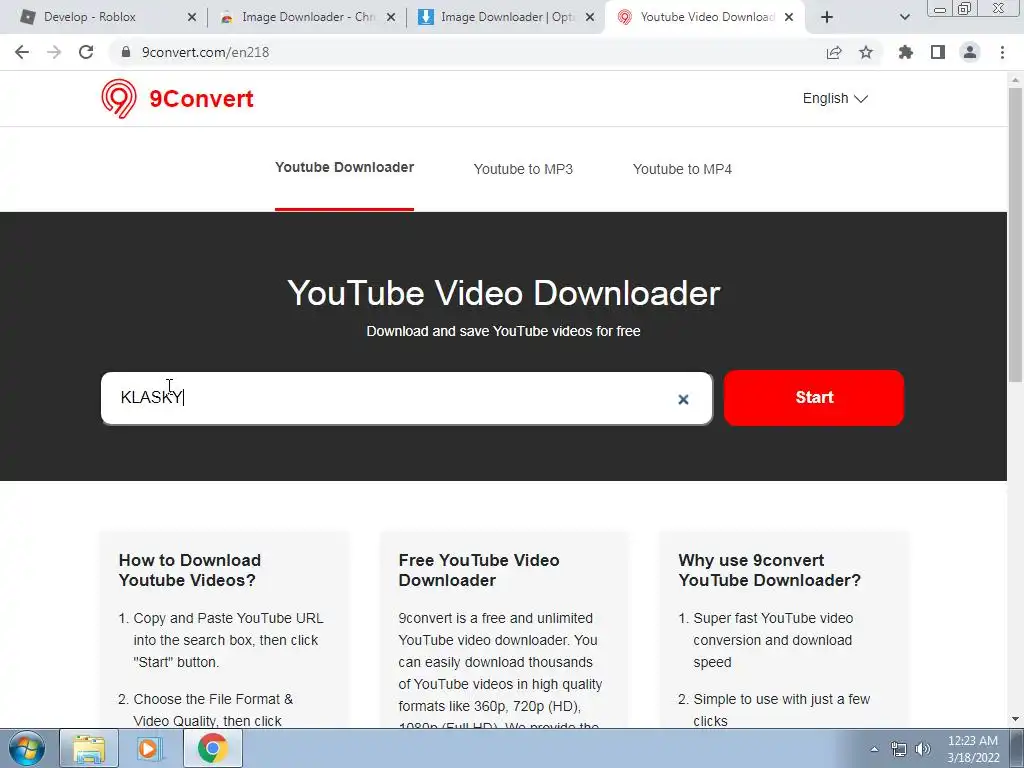Viewport: 1024px width, 768px height.
Task: Open a new tab with the plus button
Action: [827, 17]
